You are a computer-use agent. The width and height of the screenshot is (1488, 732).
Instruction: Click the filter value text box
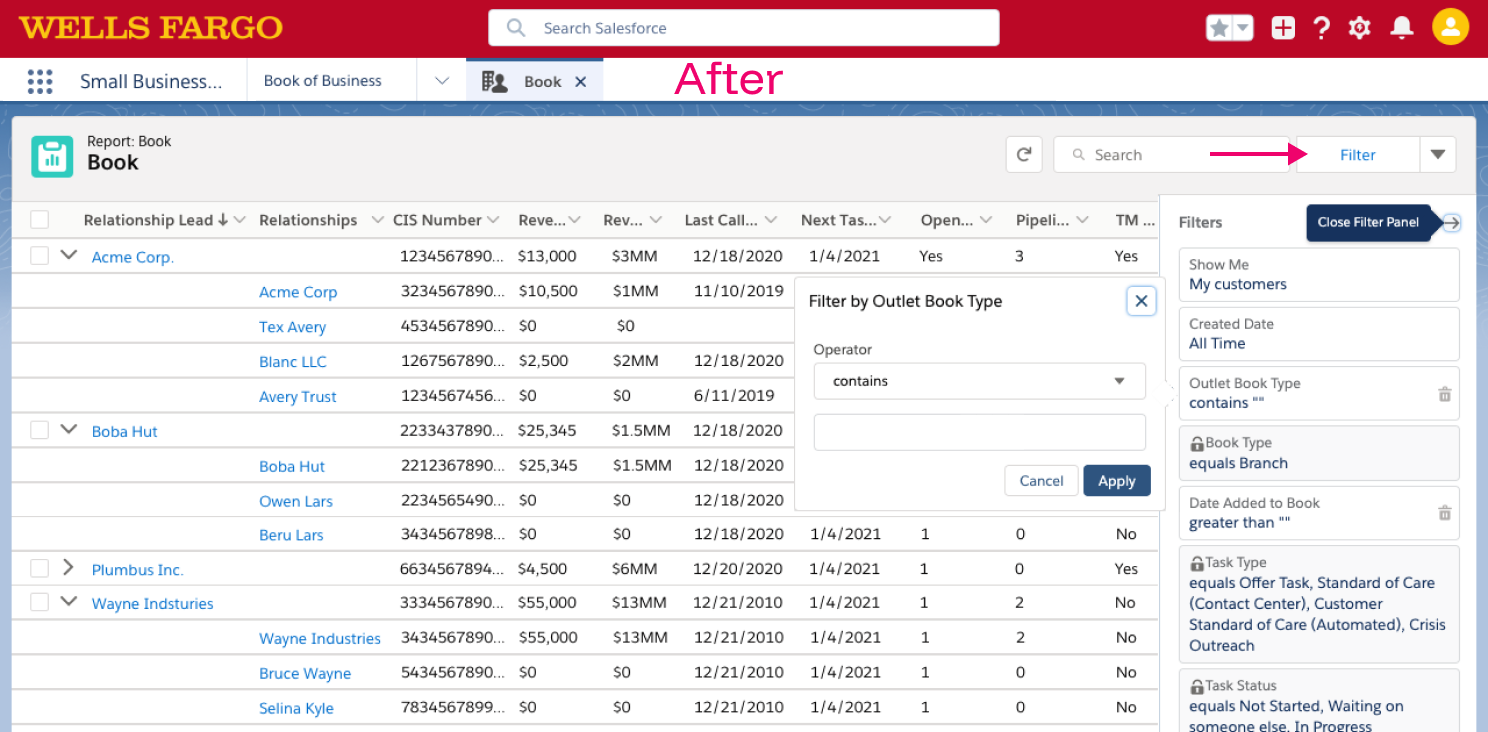pos(979,432)
